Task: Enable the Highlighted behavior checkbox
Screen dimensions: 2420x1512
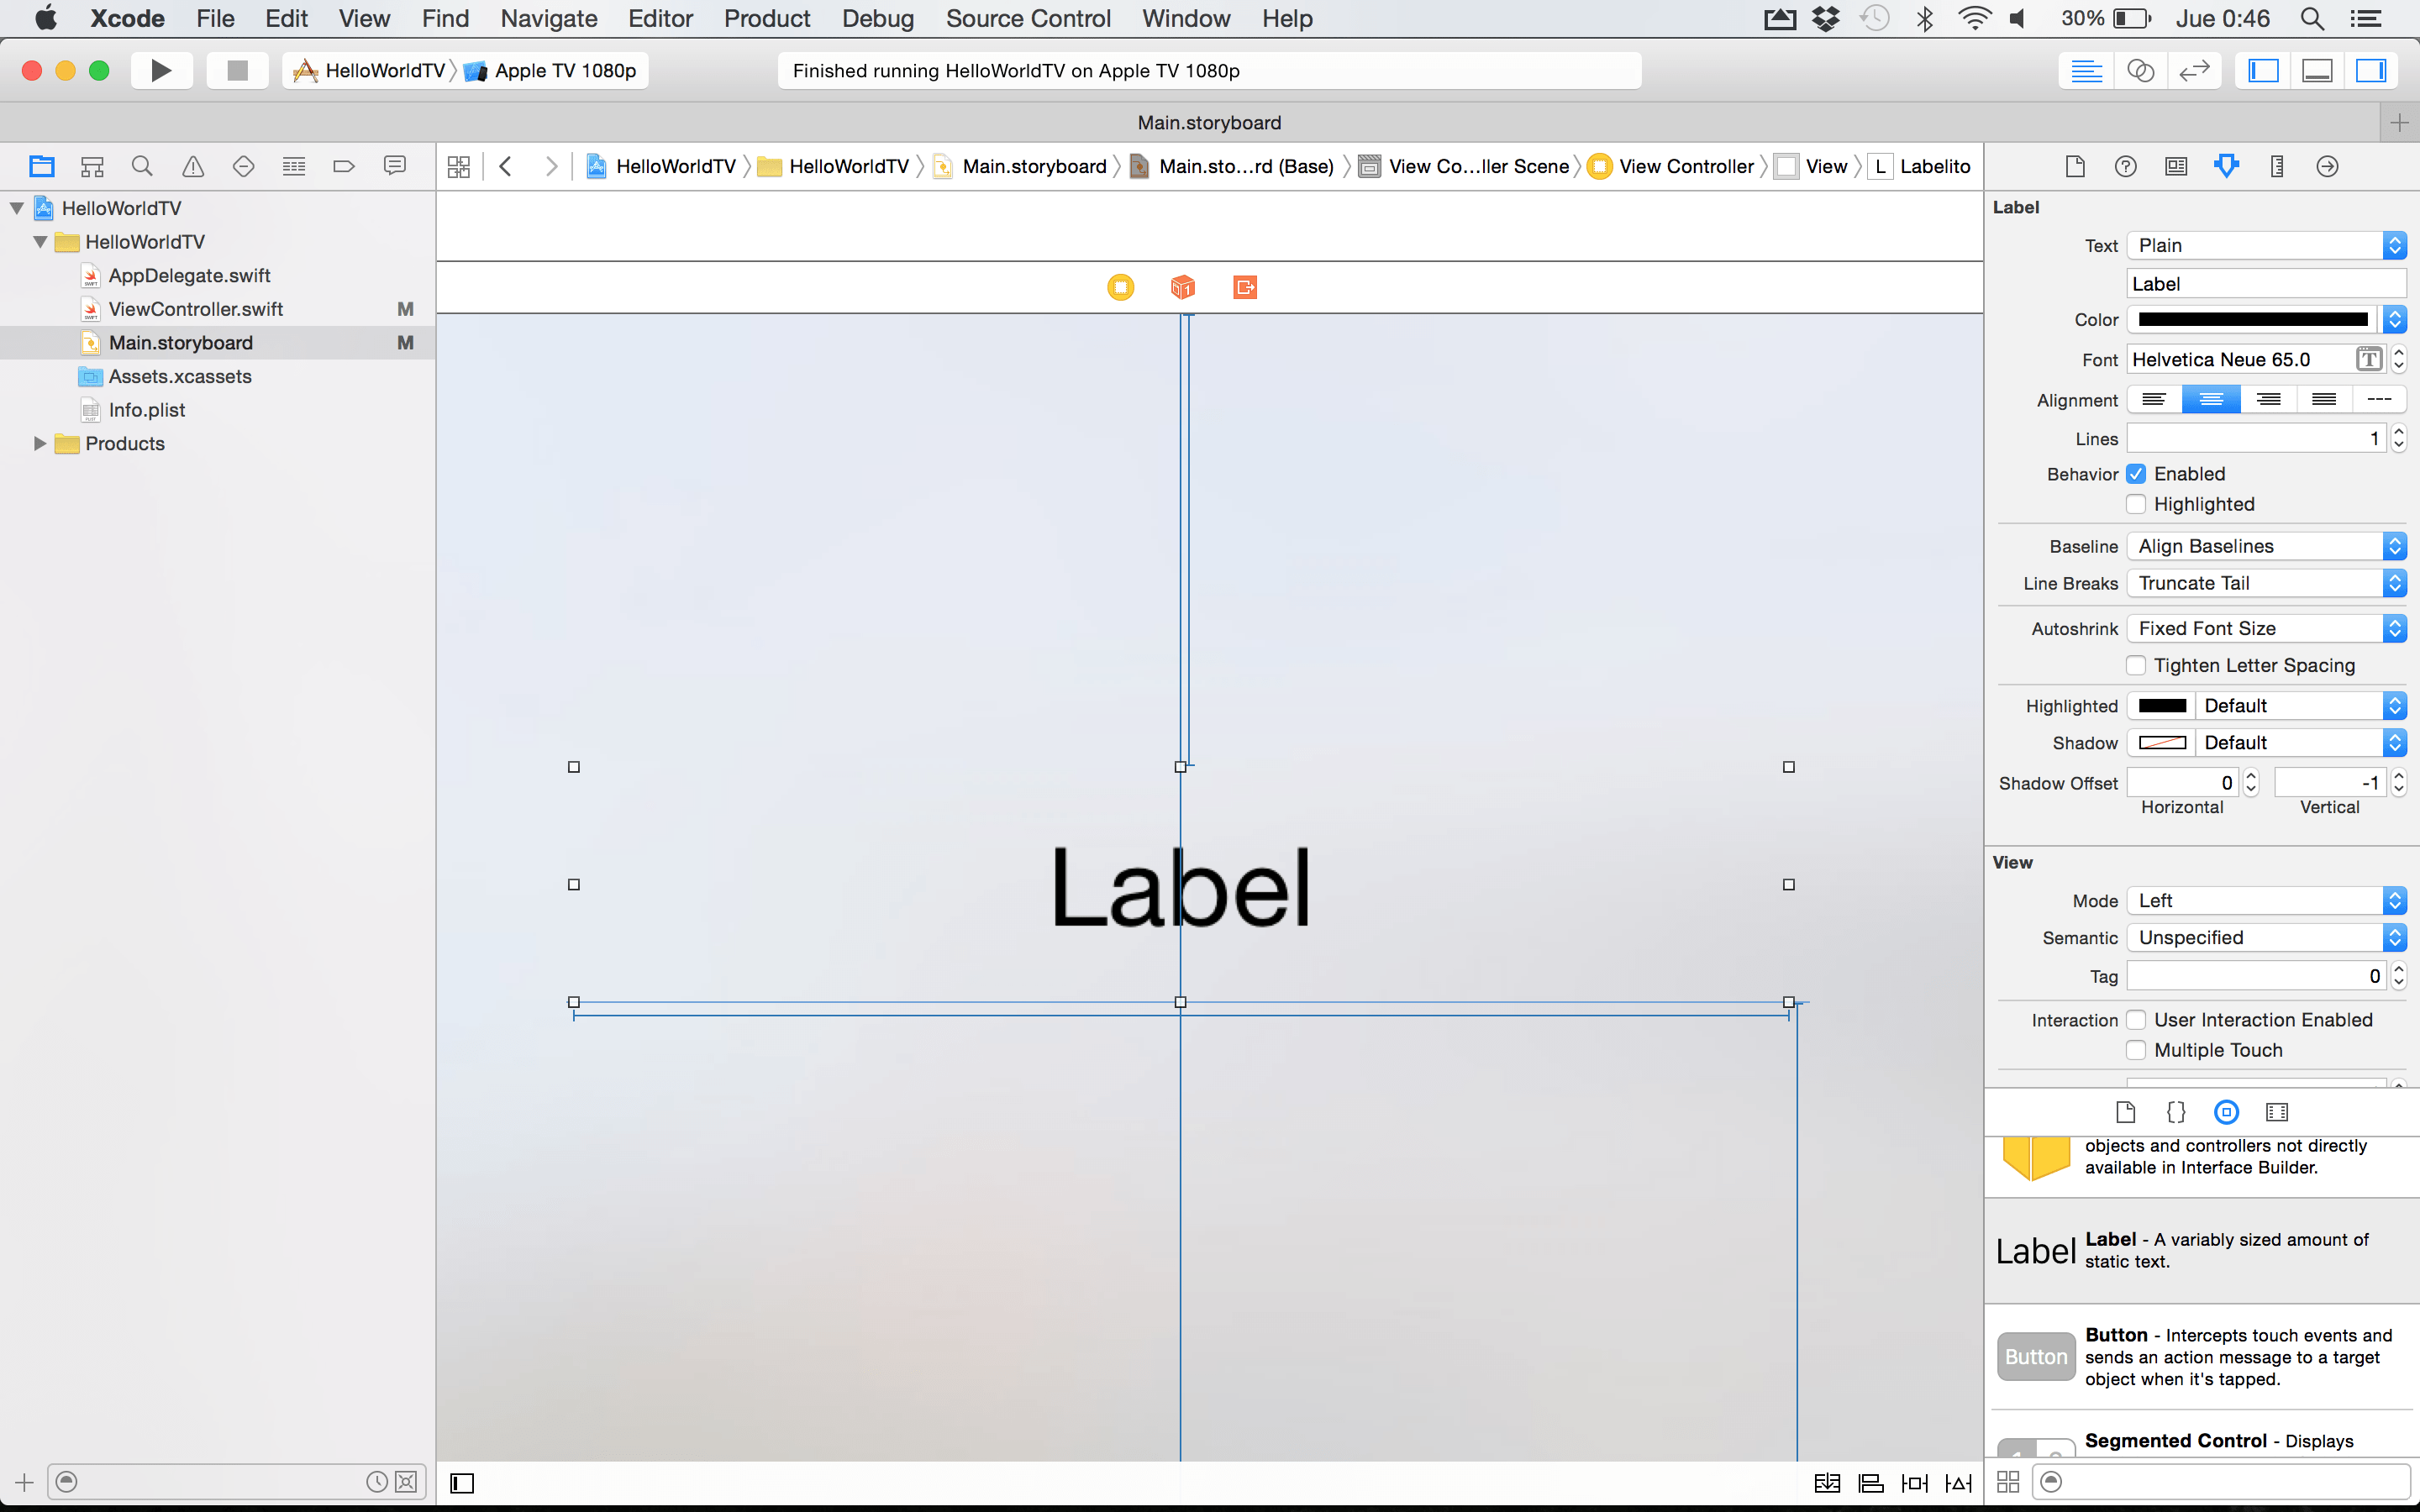Action: [x=2137, y=504]
